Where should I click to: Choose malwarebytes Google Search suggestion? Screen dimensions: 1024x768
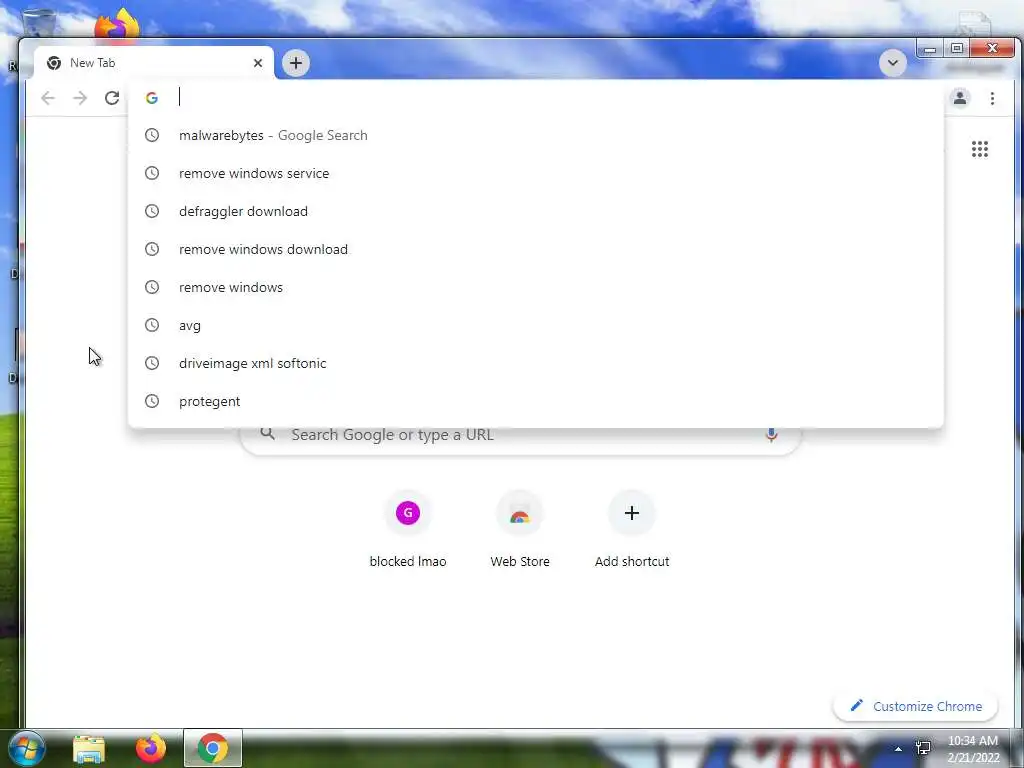click(x=536, y=135)
